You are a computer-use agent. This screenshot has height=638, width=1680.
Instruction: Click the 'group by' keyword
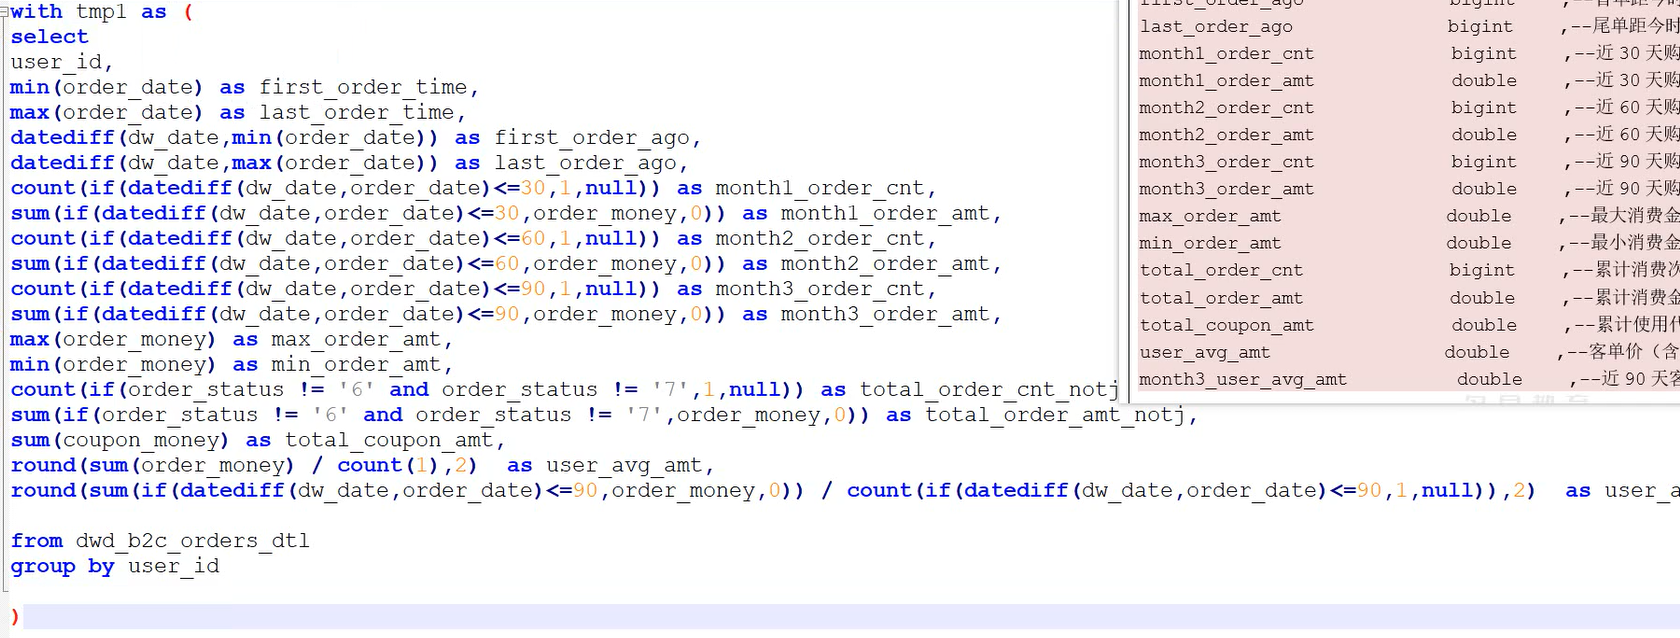[63, 566]
